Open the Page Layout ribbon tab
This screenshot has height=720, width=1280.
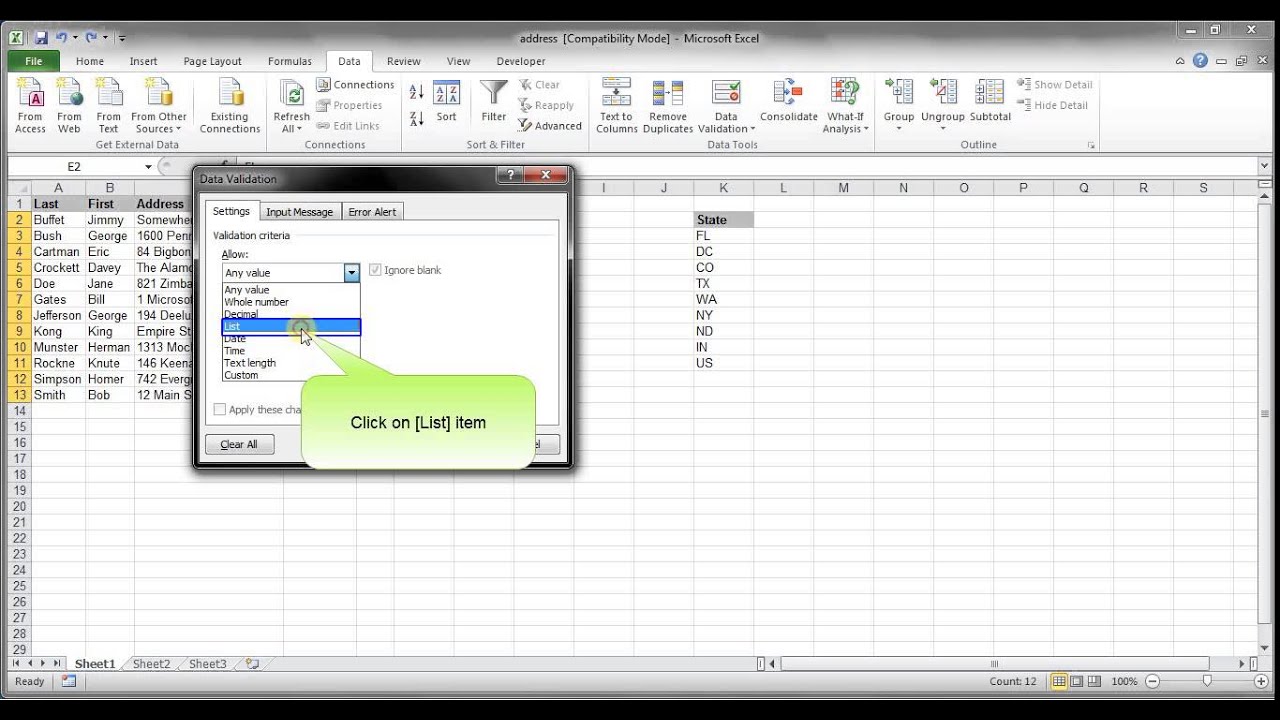pos(212,61)
